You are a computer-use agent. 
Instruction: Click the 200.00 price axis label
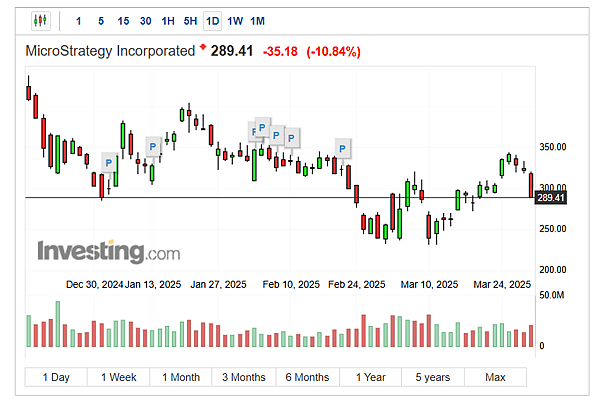click(x=553, y=270)
